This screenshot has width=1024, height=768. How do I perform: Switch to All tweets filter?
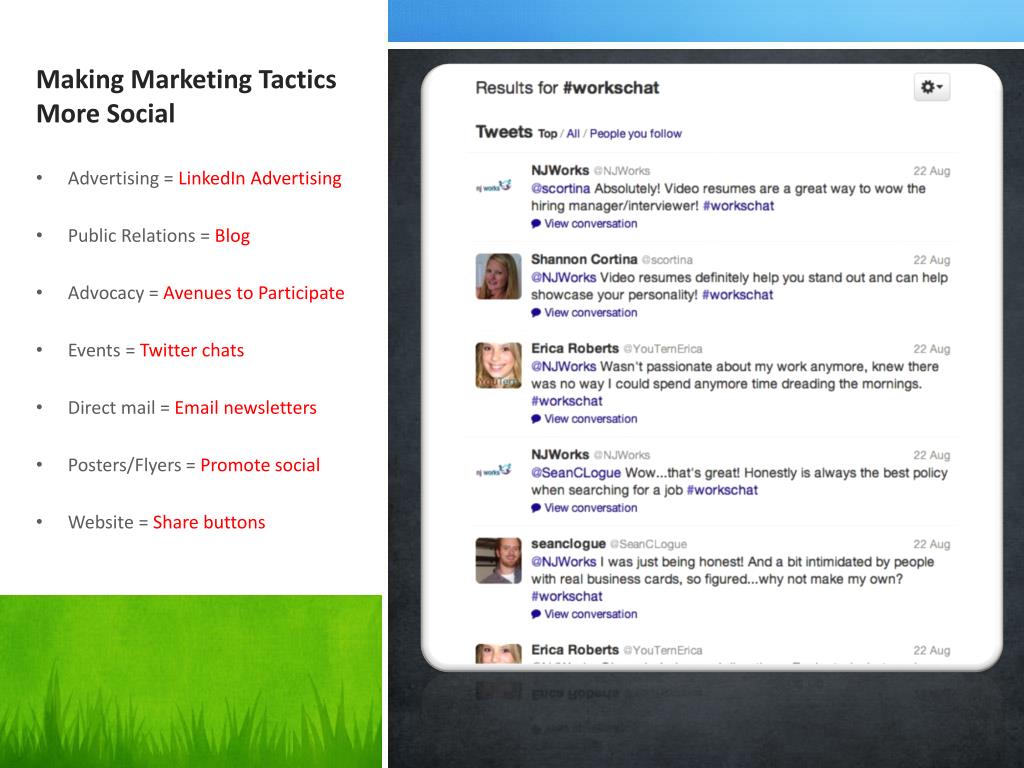[573, 134]
